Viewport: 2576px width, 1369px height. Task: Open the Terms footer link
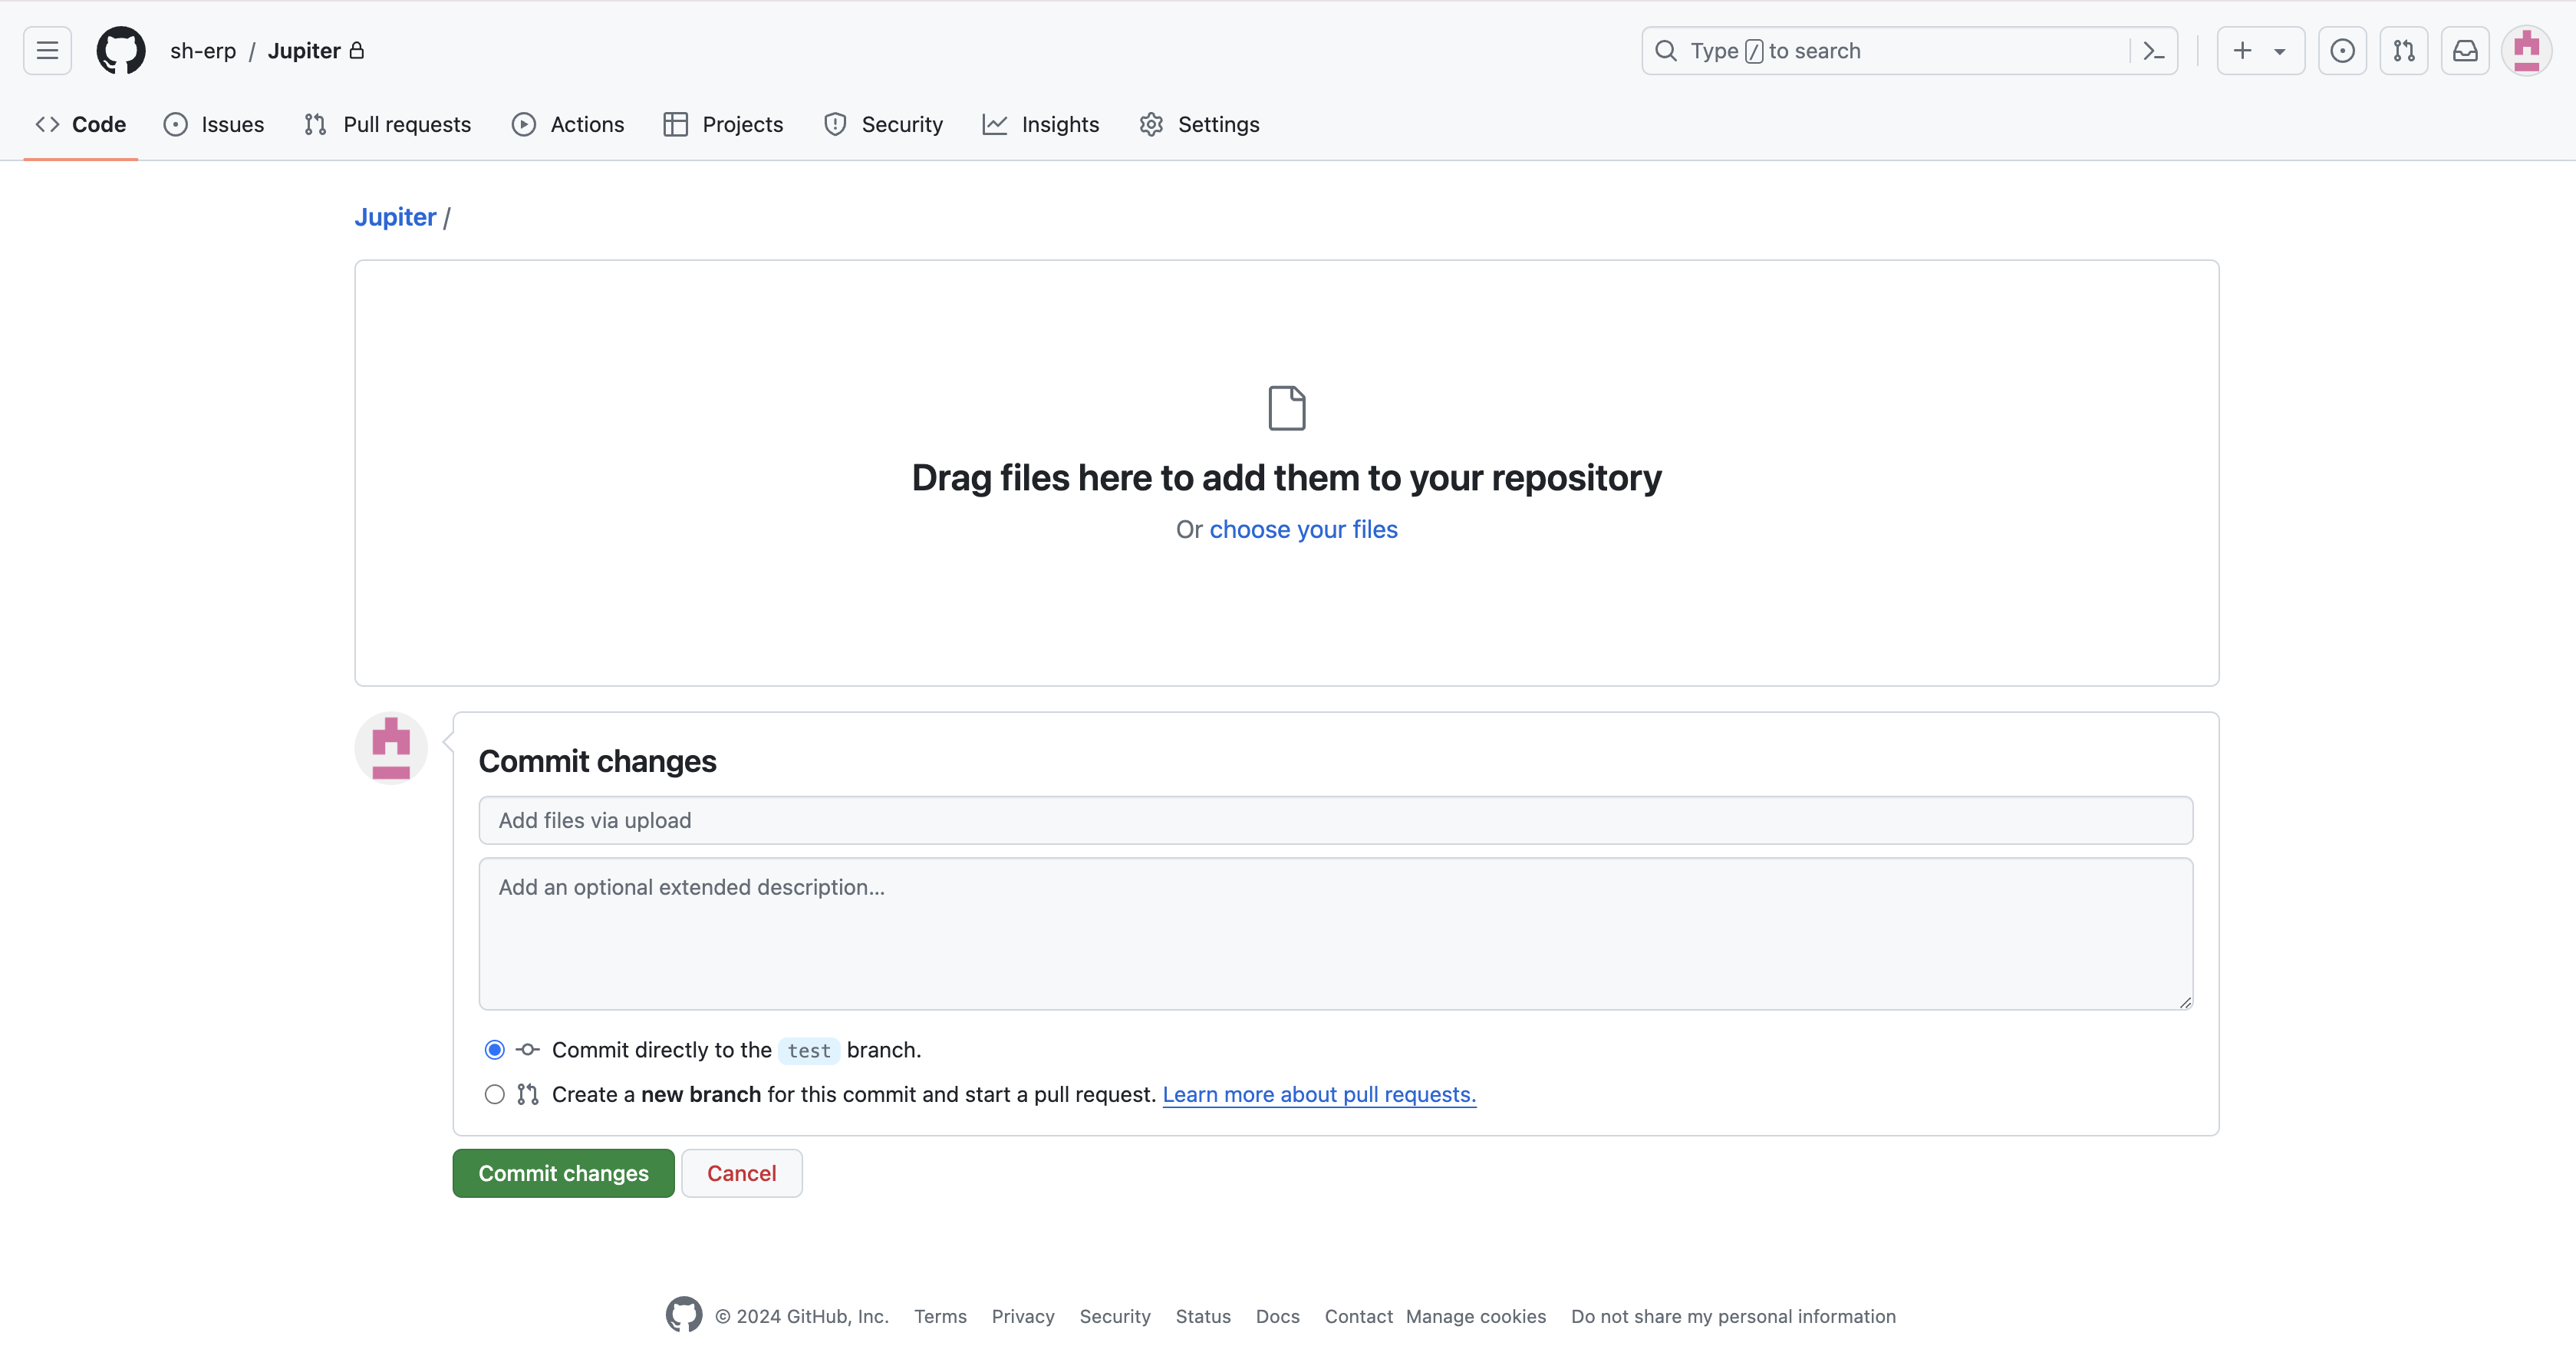pyautogui.click(x=940, y=1316)
